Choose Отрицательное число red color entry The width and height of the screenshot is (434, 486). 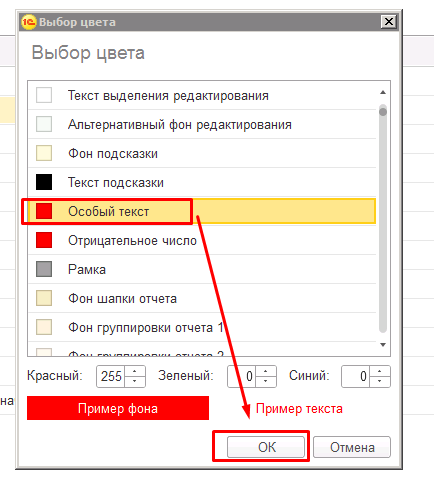point(202,240)
